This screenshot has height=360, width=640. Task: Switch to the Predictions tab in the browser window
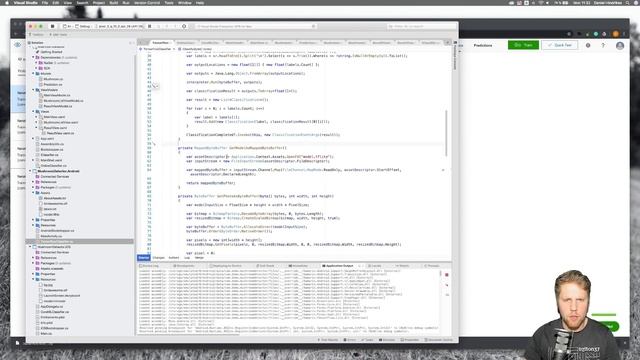[x=483, y=45]
